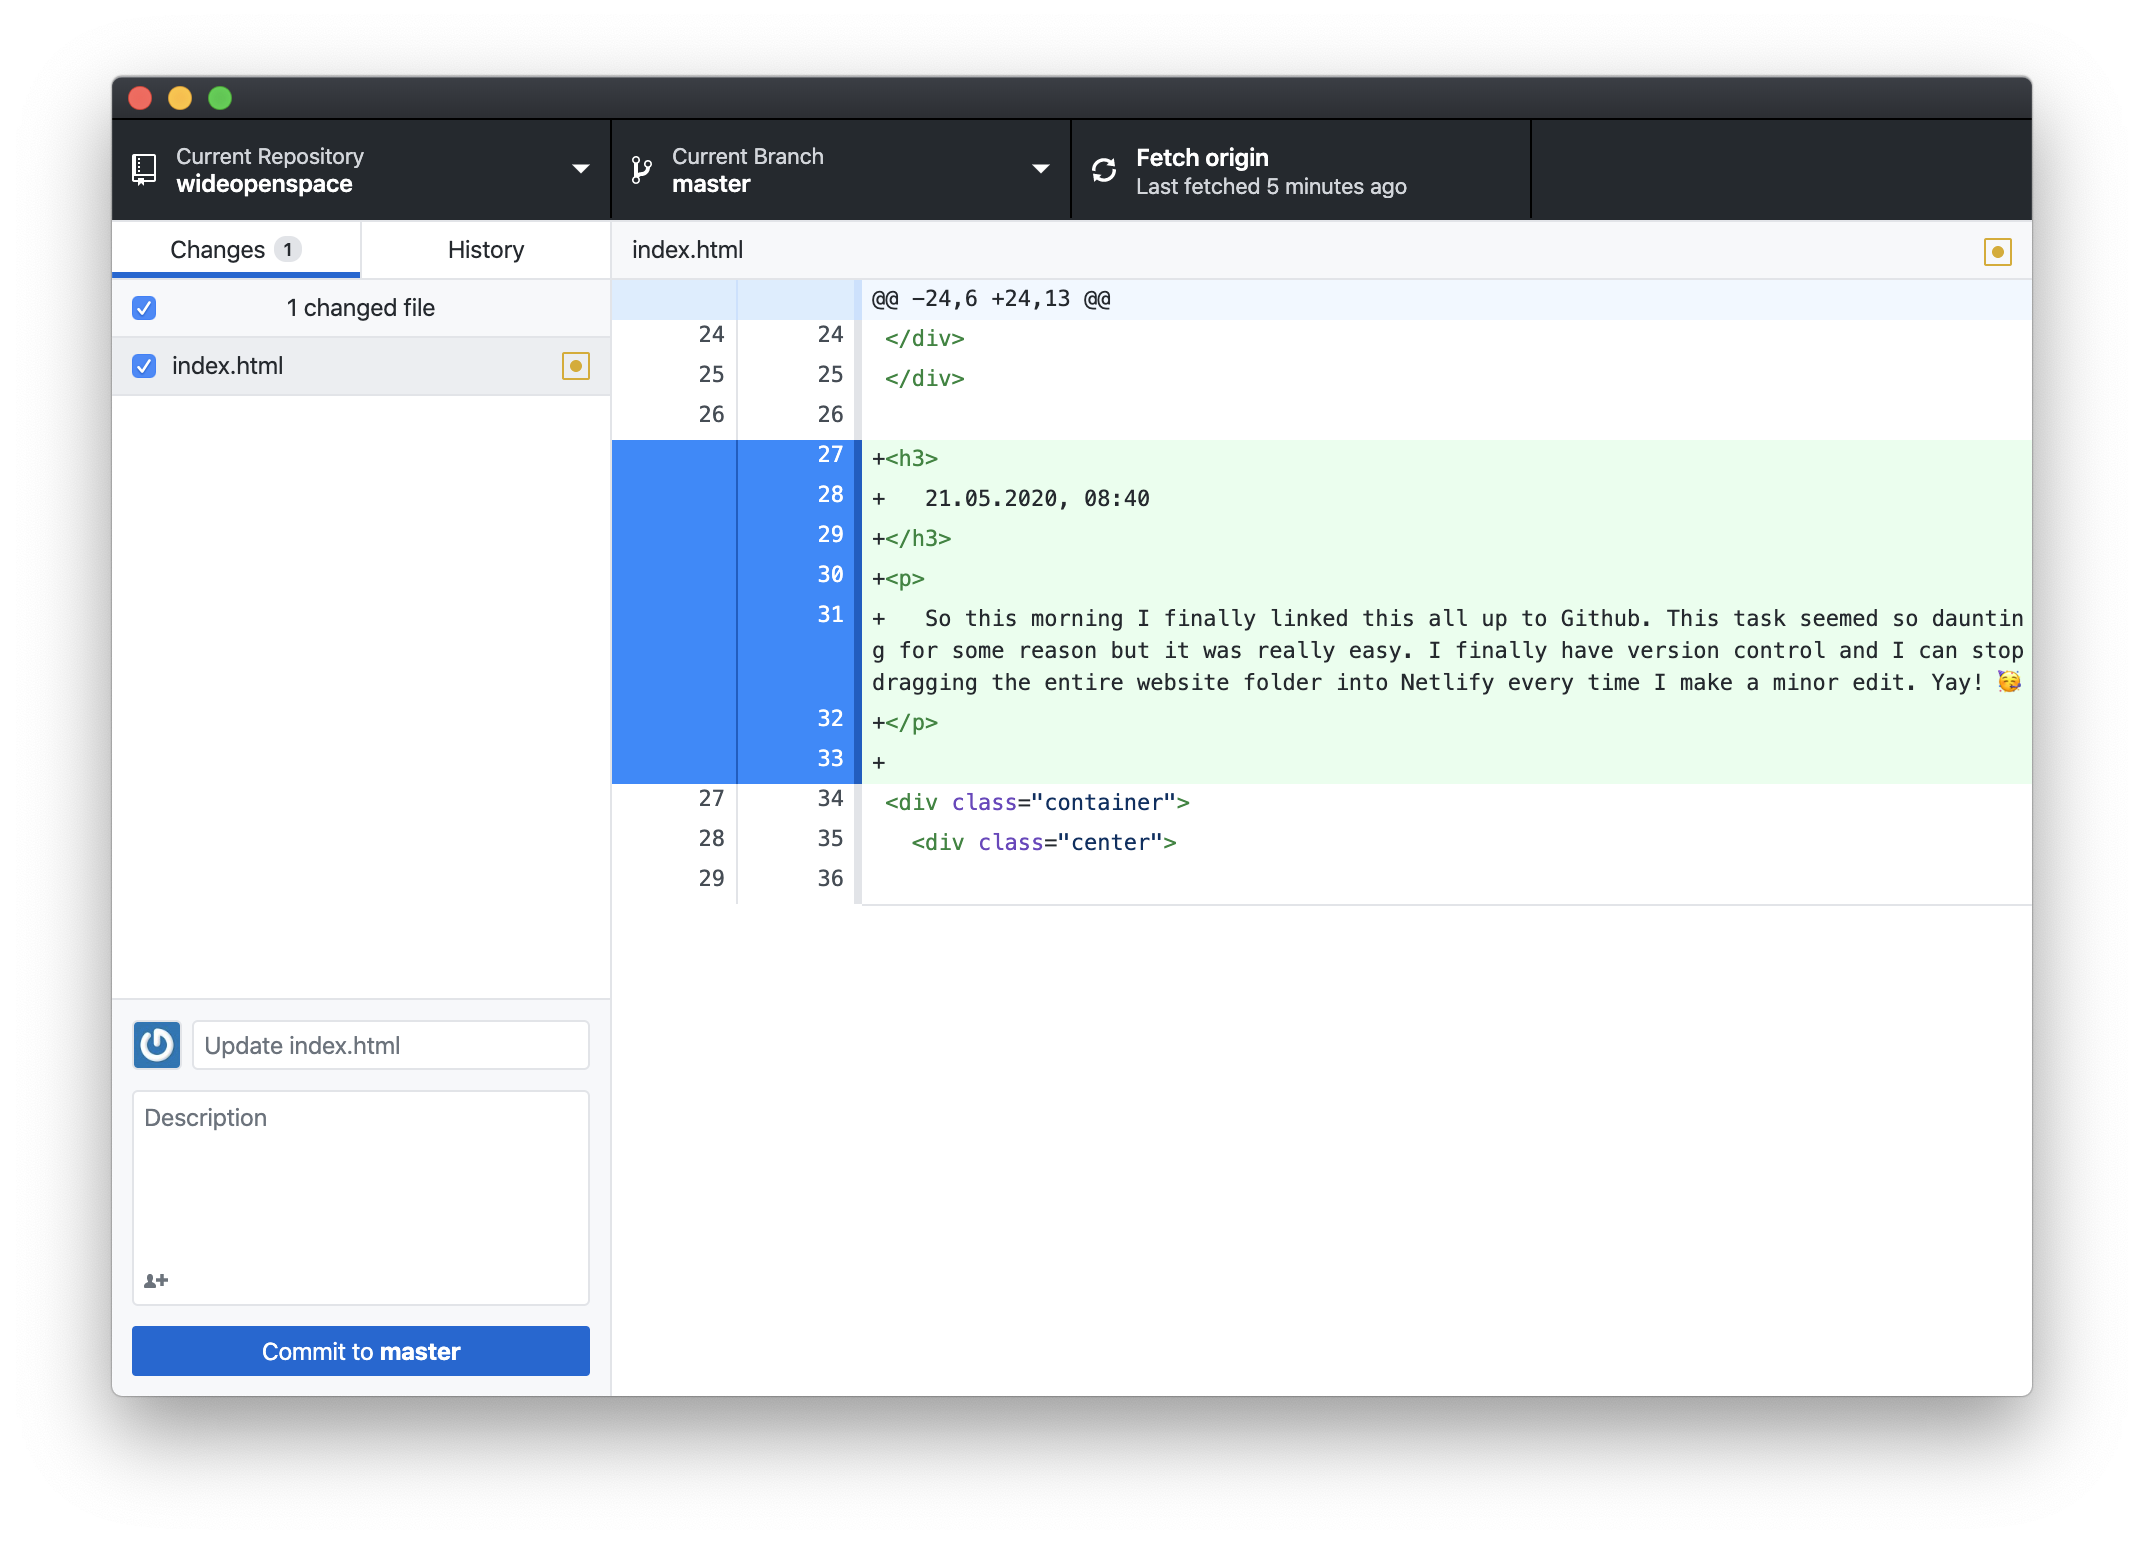
Task: Click inside the Update index.html summary field
Action: pyautogui.click(x=390, y=1045)
